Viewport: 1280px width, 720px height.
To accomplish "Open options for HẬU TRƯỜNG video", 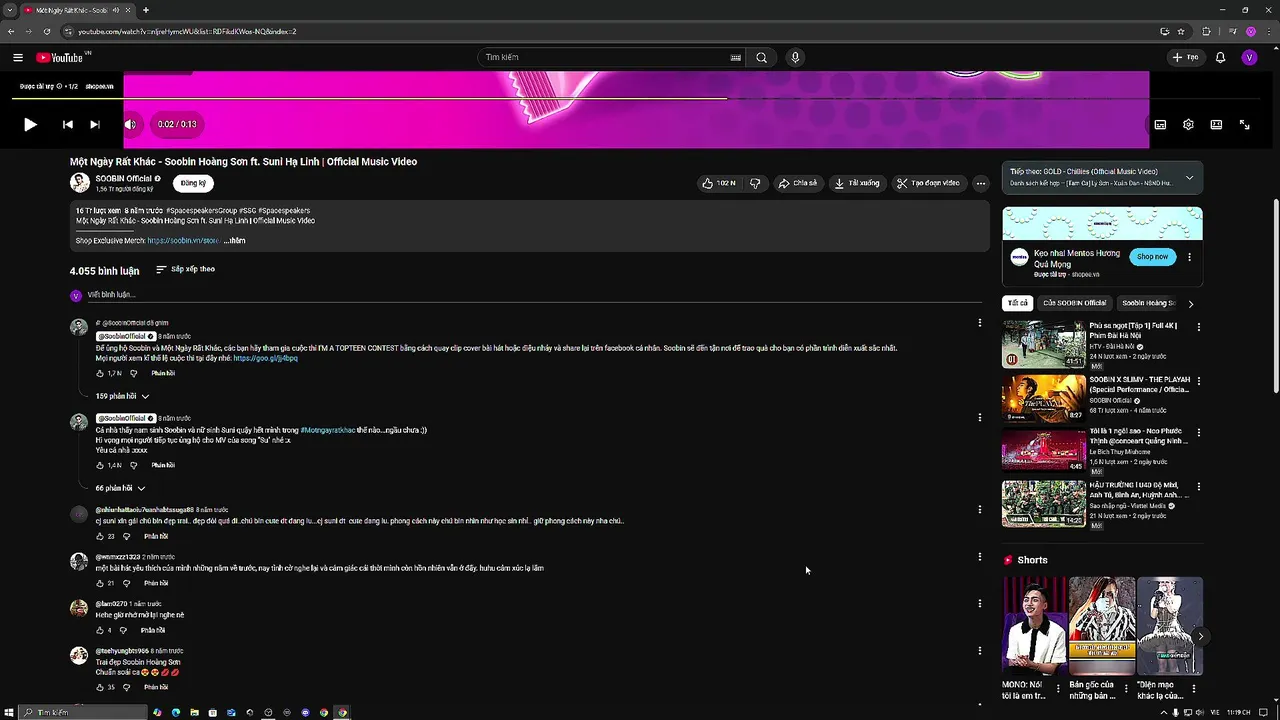I will coord(1199,488).
